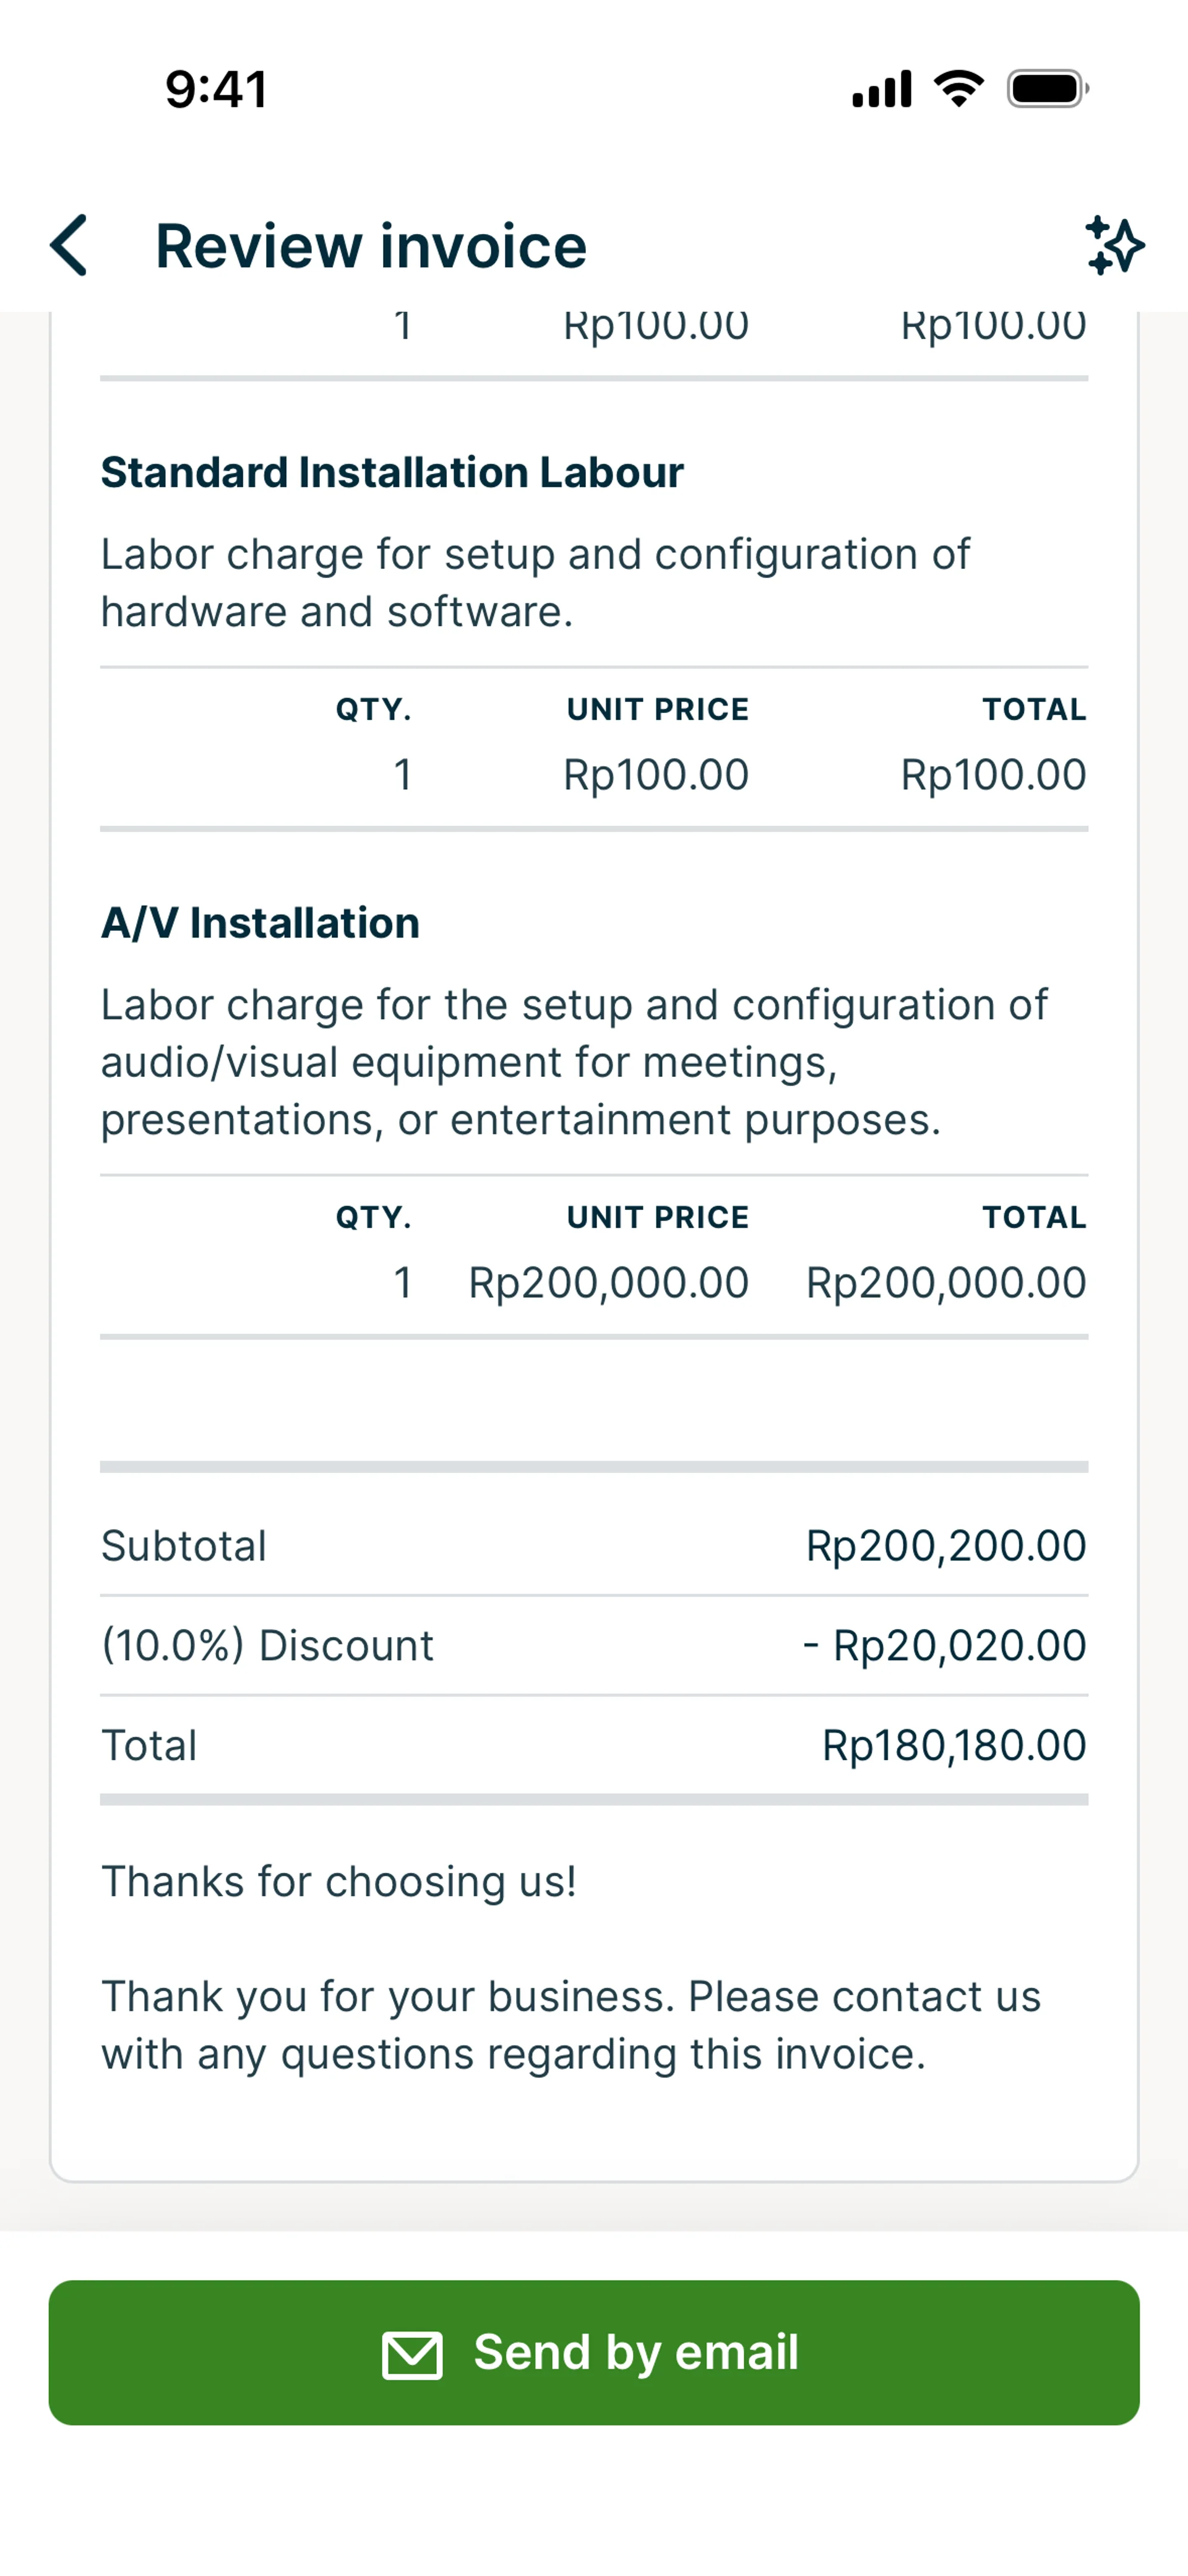The width and height of the screenshot is (1188, 2576).
Task: Tap the Wi-Fi status icon
Action: click(x=958, y=89)
